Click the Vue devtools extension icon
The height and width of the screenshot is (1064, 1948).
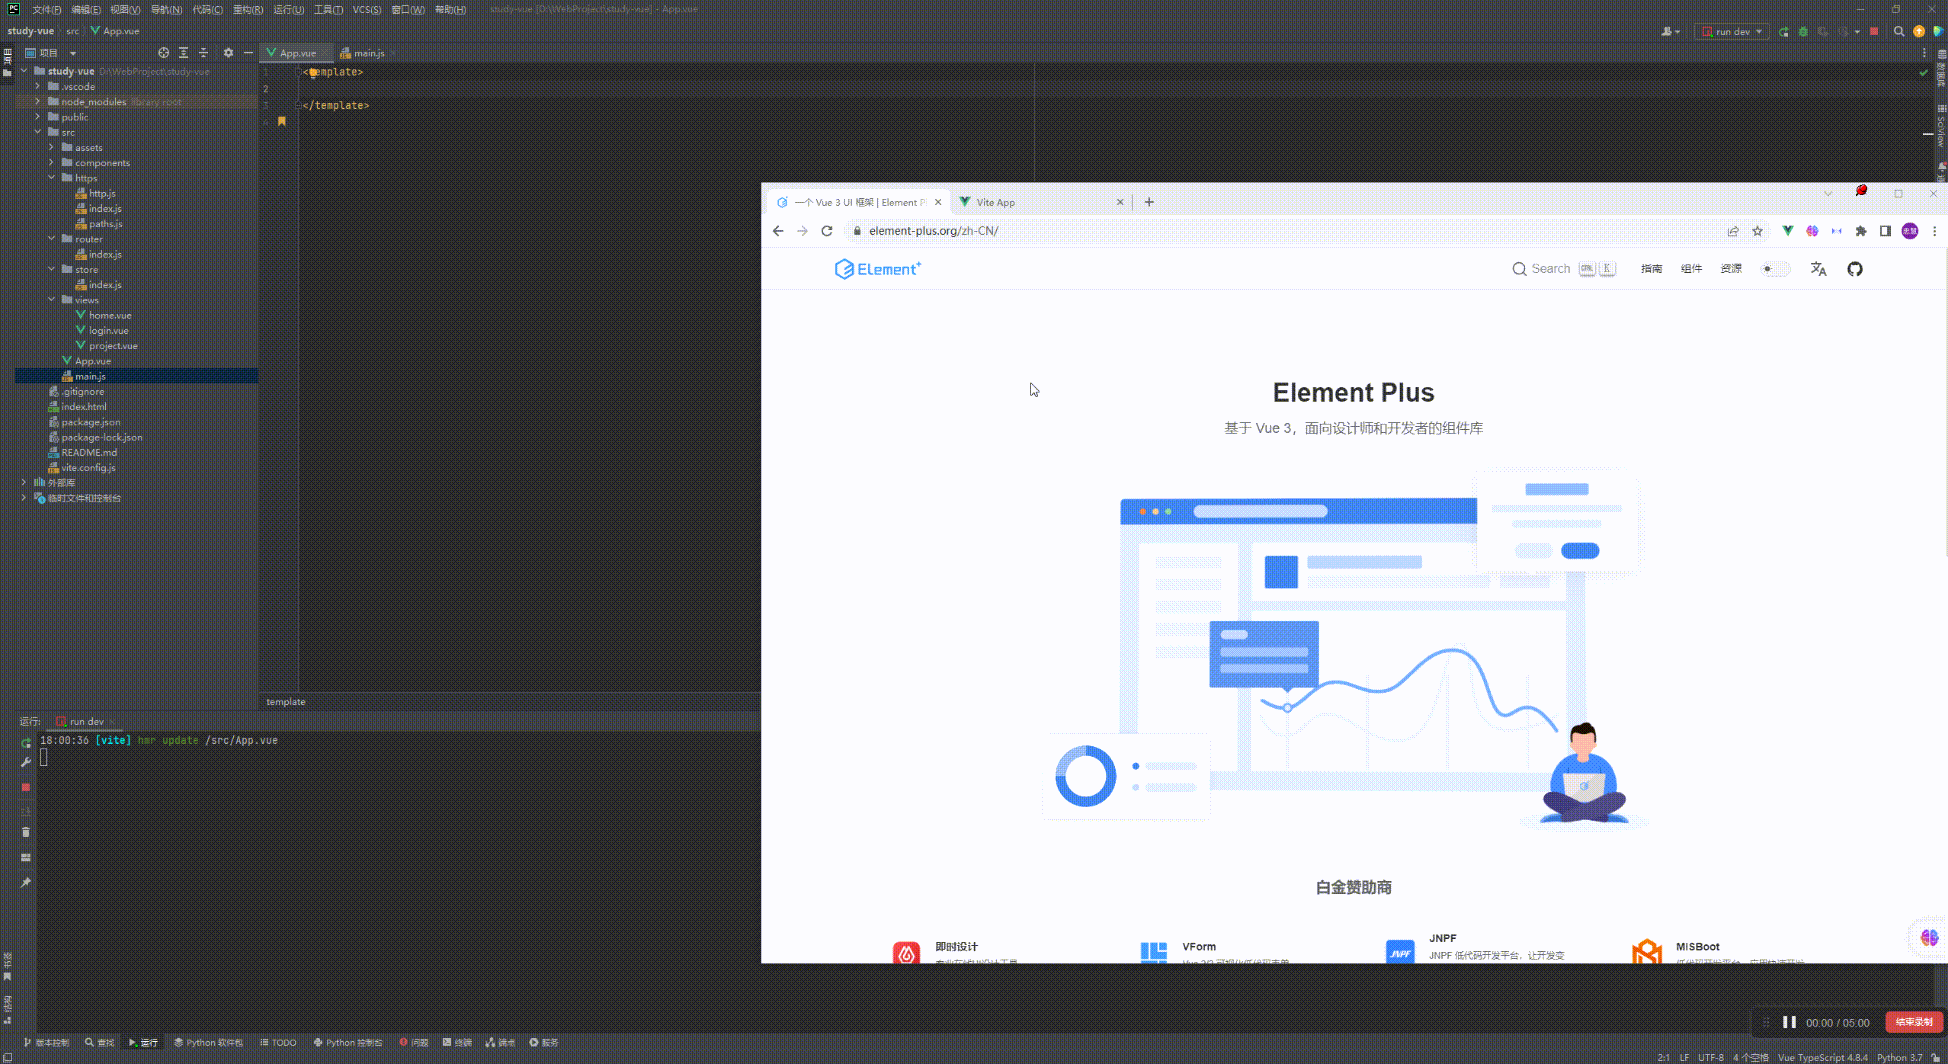1788,231
